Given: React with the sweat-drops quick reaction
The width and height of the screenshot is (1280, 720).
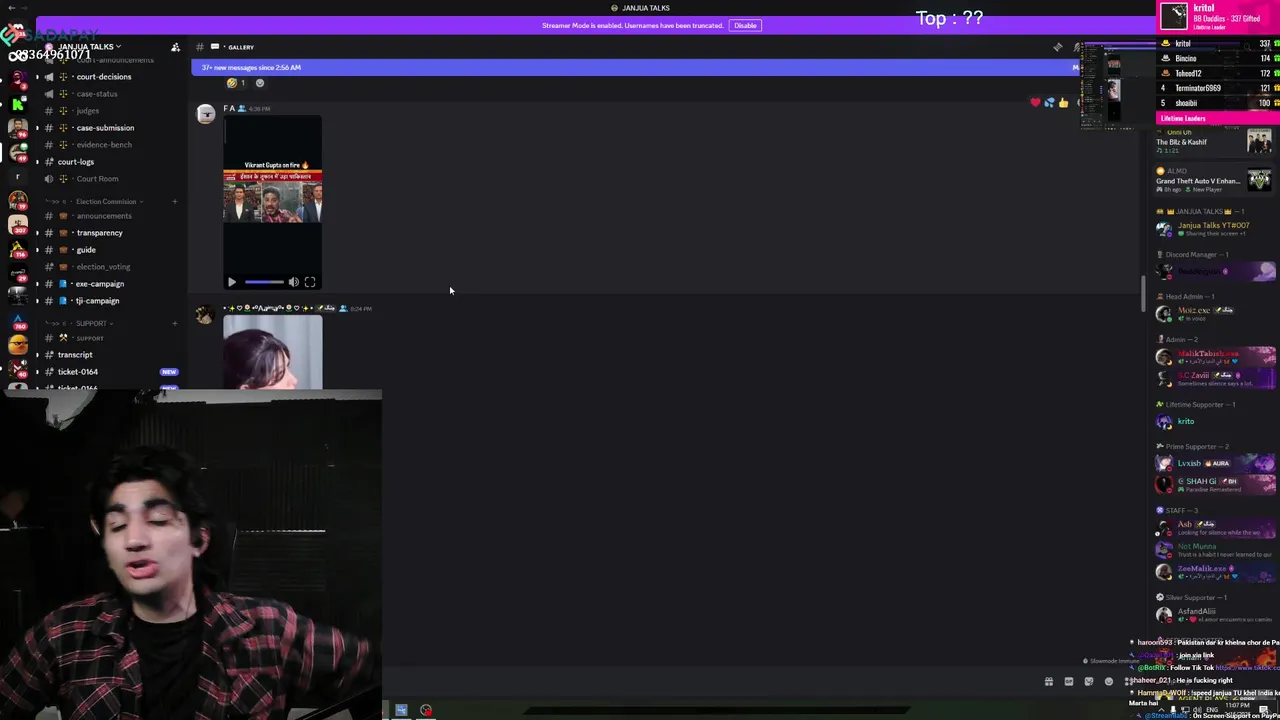Looking at the screenshot, I should click(x=1049, y=103).
